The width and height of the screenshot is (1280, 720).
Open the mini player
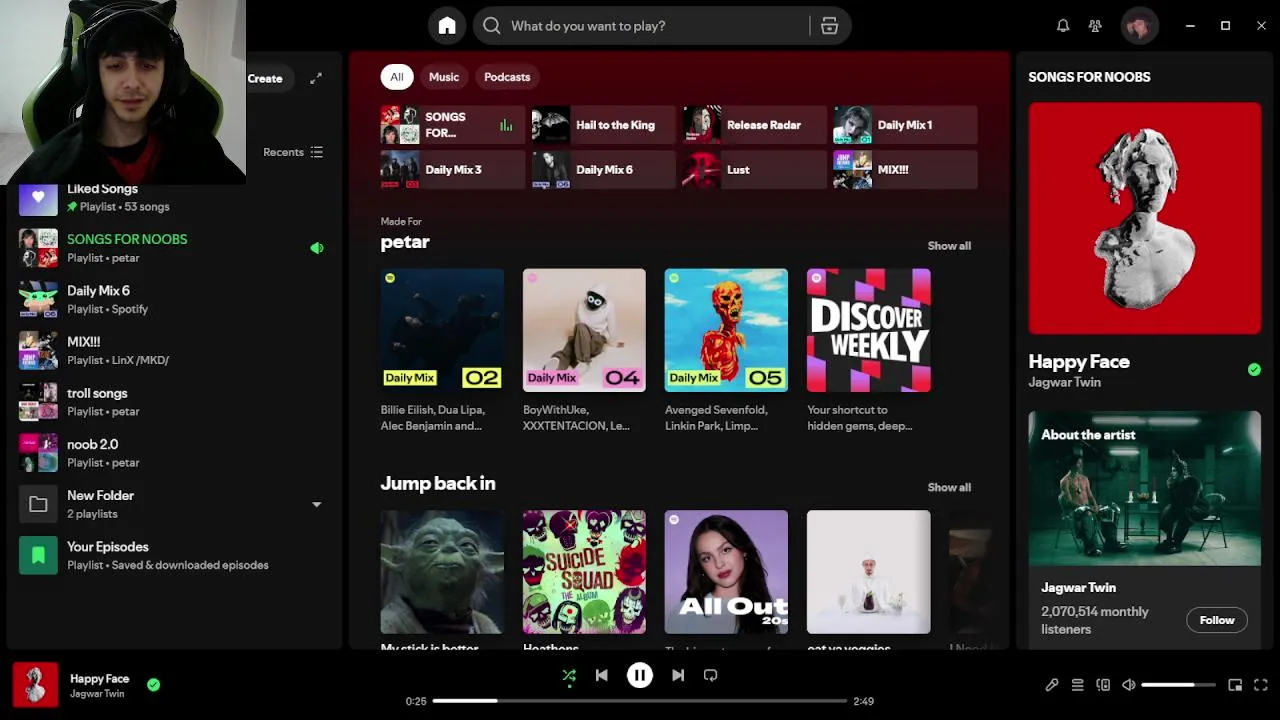(x=1235, y=685)
